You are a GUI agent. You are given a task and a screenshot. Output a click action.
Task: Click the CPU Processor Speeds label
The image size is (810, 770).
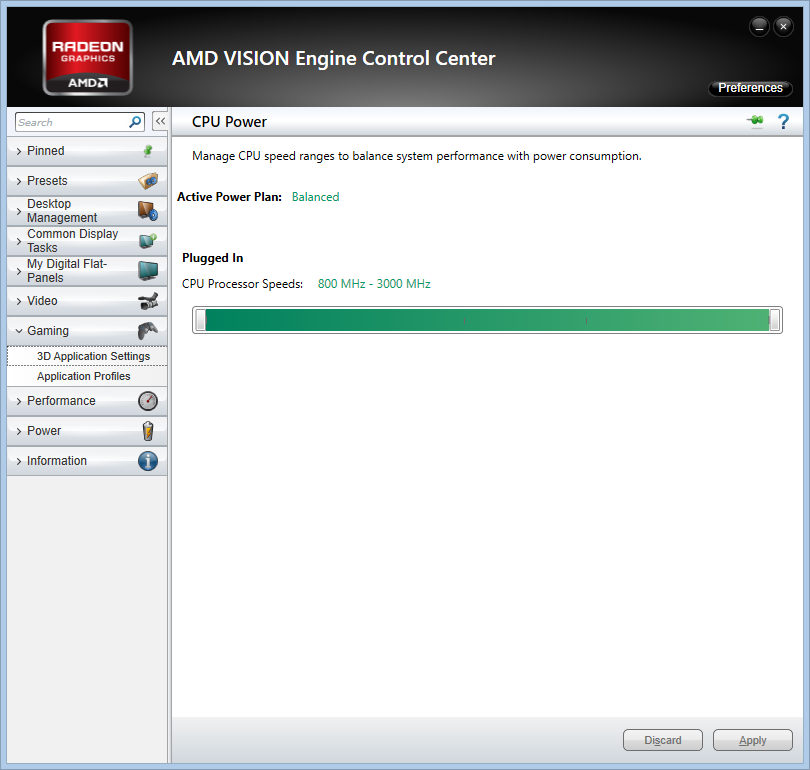pos(242,284)
